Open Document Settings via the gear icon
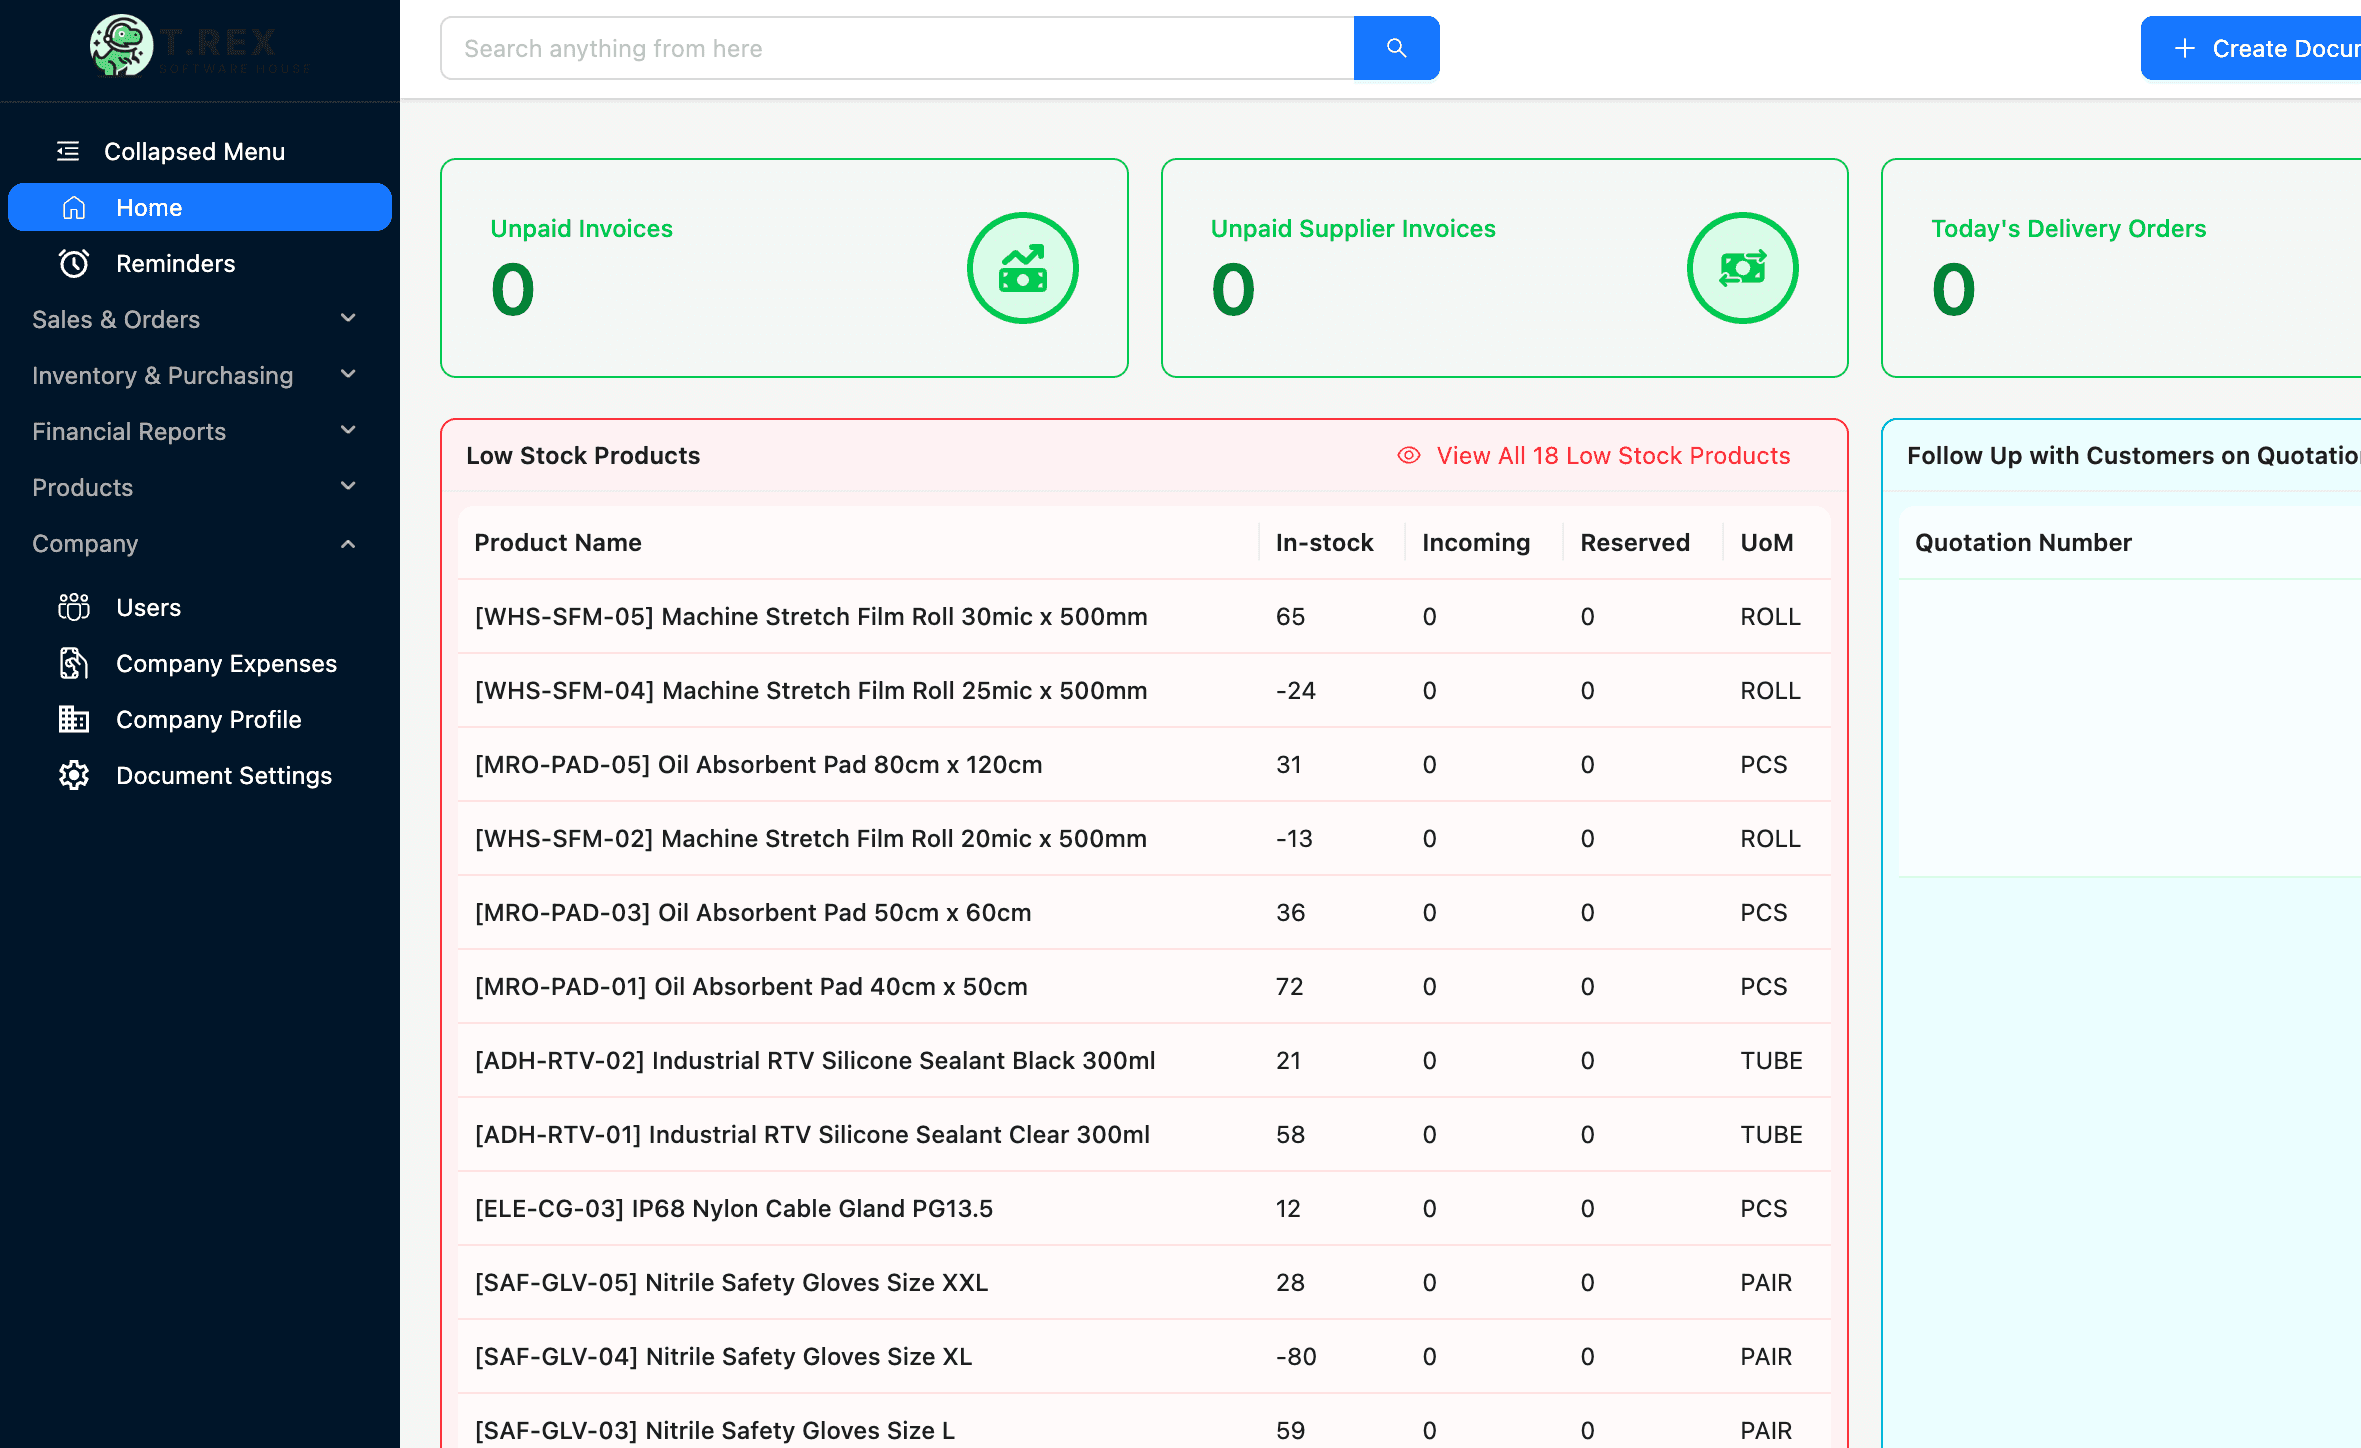The width and height of the screenshot is (2361, 1448). (x=73, y=775)
